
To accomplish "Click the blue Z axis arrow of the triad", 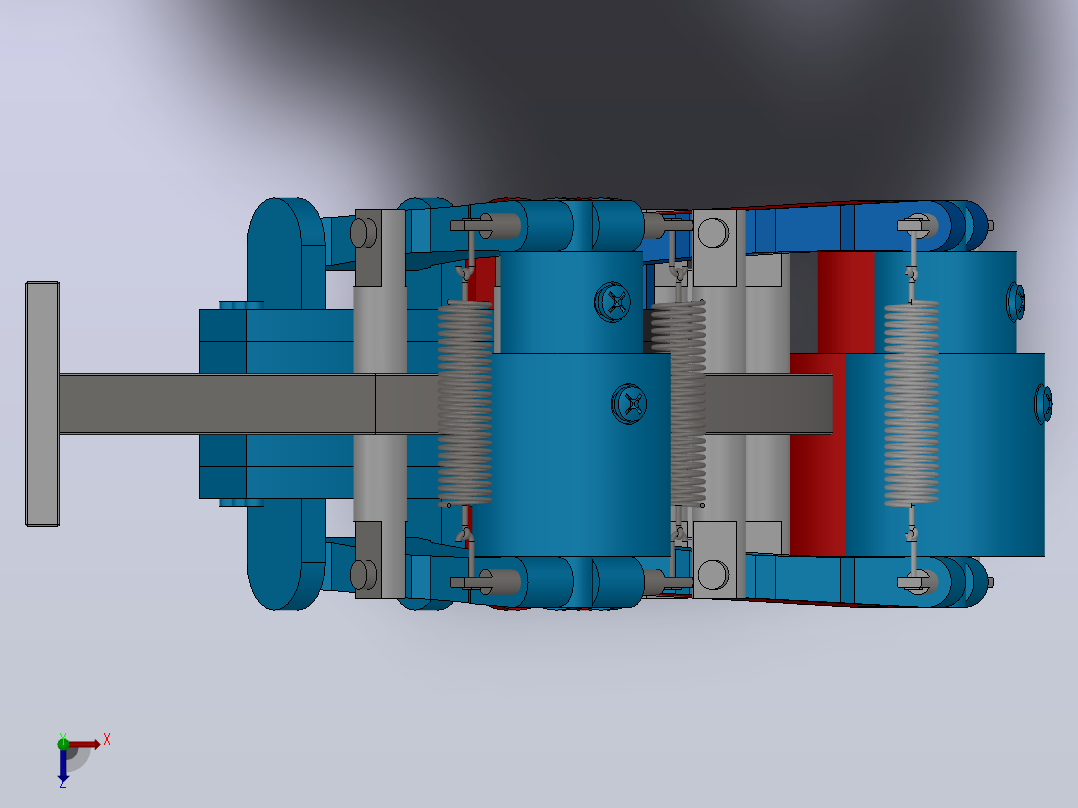I will [x=63, y=765].
